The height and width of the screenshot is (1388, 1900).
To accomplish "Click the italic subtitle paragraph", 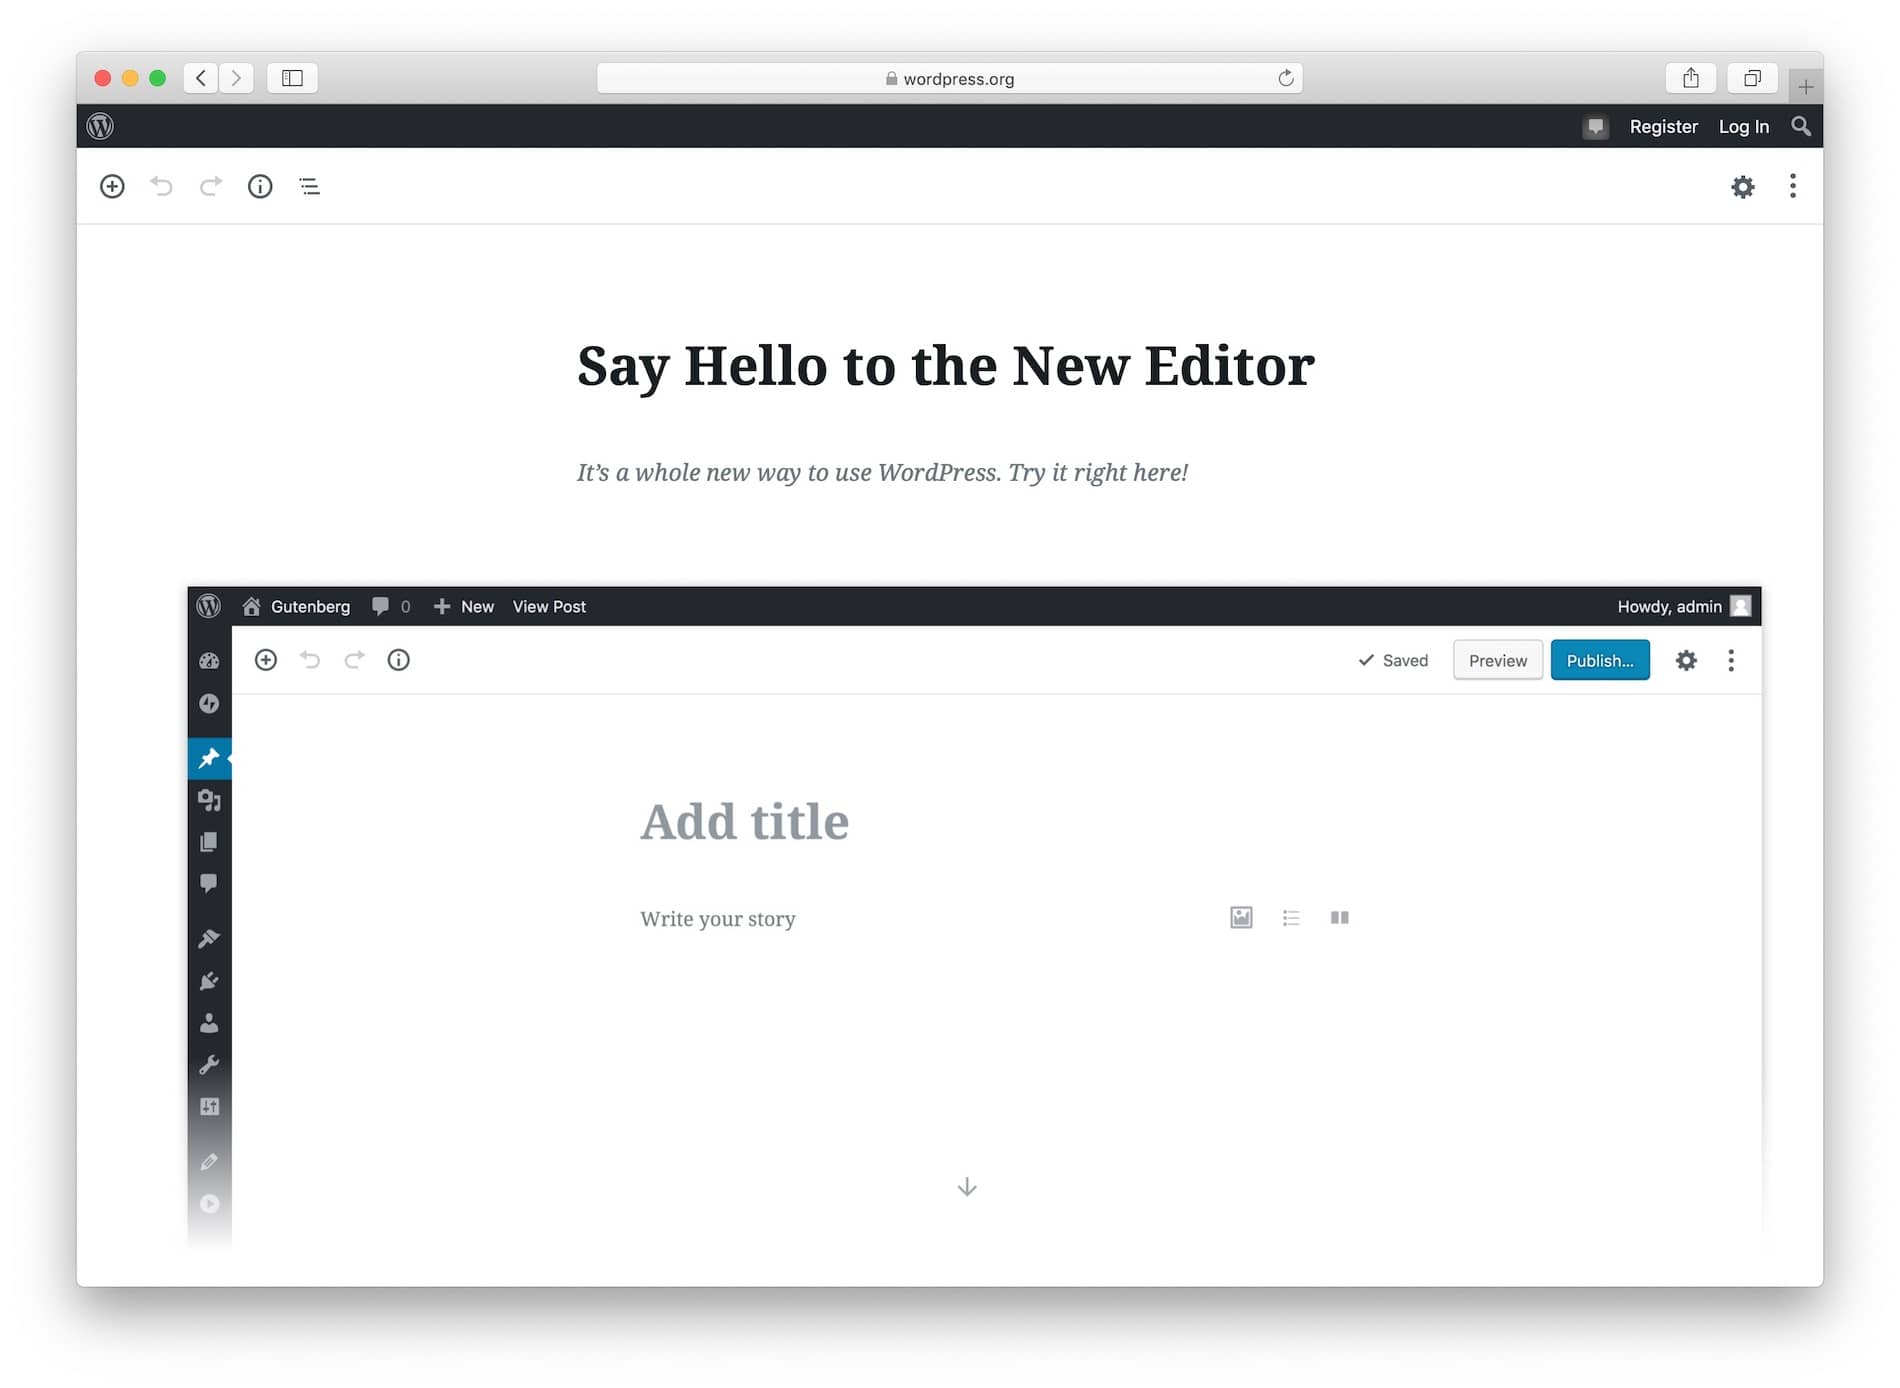I will pos(882,472).
